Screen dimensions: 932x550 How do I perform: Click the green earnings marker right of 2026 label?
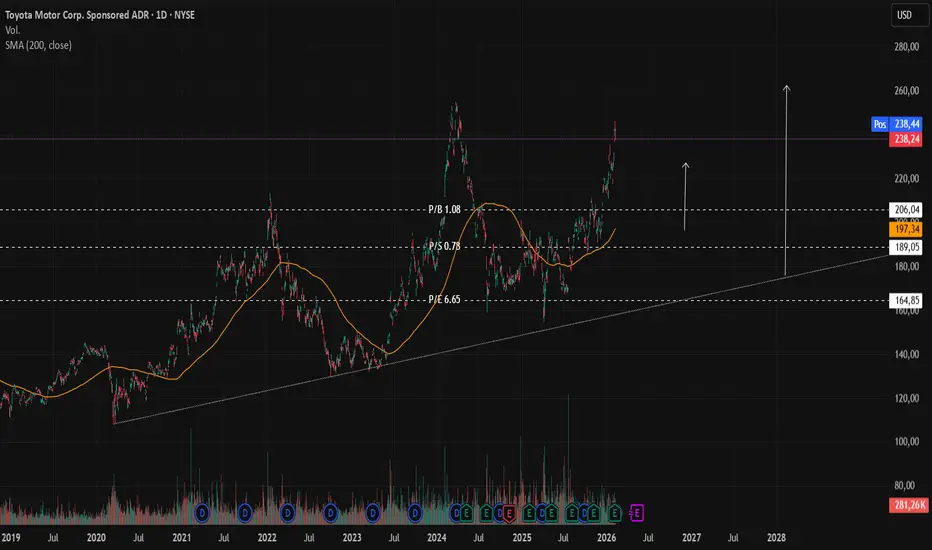click(x=615, y=513)
